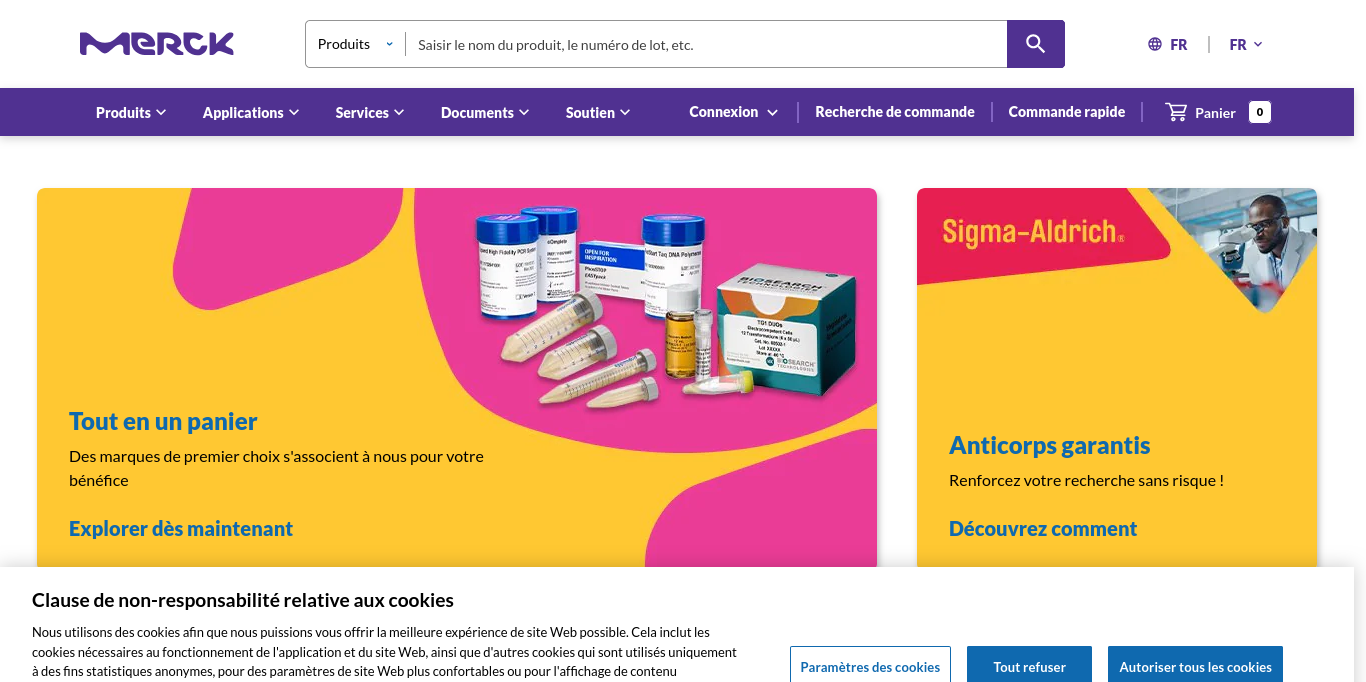The width and height of the screenshot is (1366, 682).
Task: Open Commande rapide link
Action: [1067, 112]
